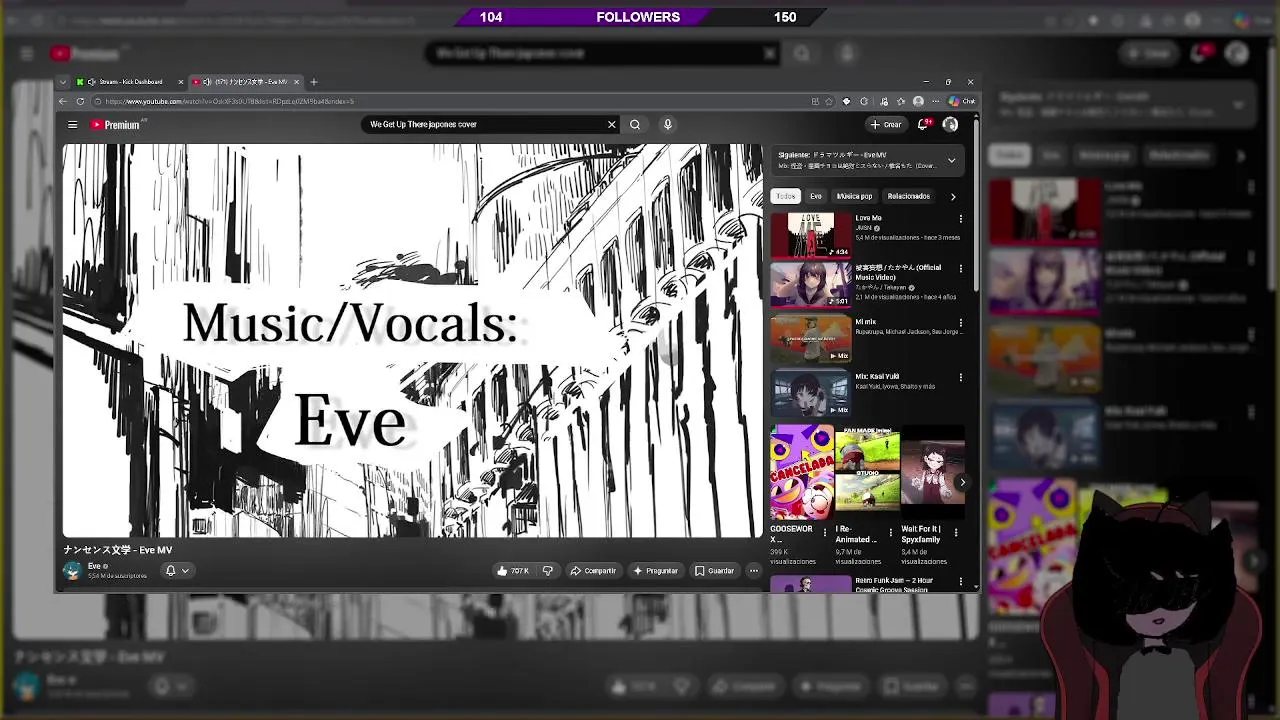This screenshot has width=1280, height=720.
Task: Open options for Love Me video
Action: (961, 219)
